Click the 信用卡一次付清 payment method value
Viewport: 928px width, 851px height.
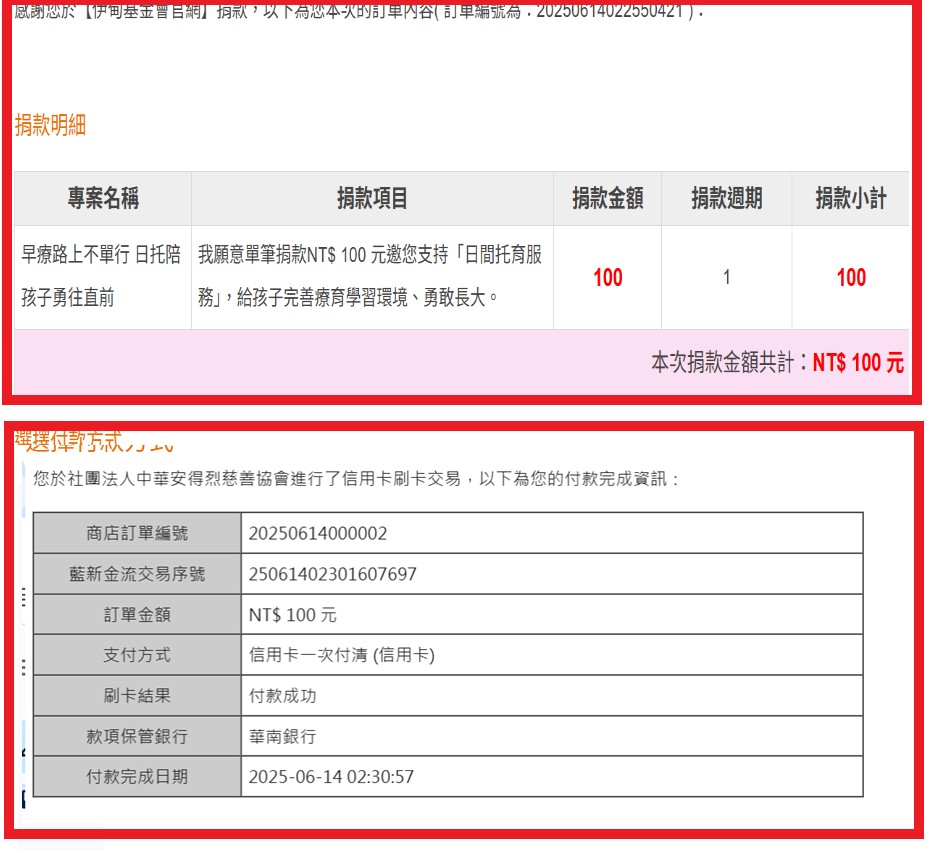click(341, 655)
